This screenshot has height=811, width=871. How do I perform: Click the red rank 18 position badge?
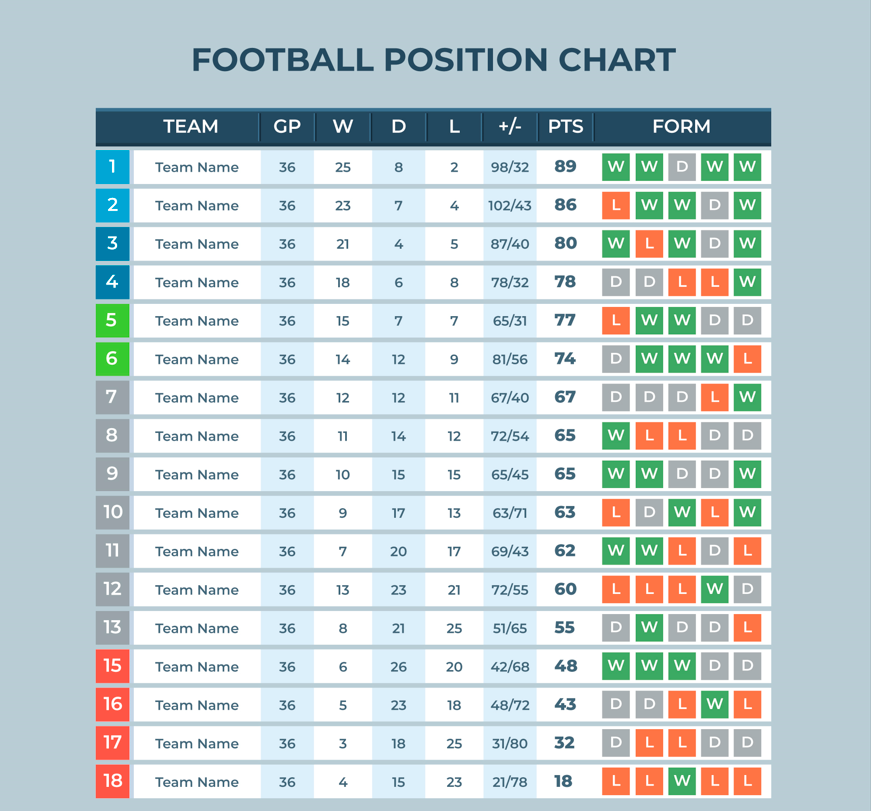[112, 781]
